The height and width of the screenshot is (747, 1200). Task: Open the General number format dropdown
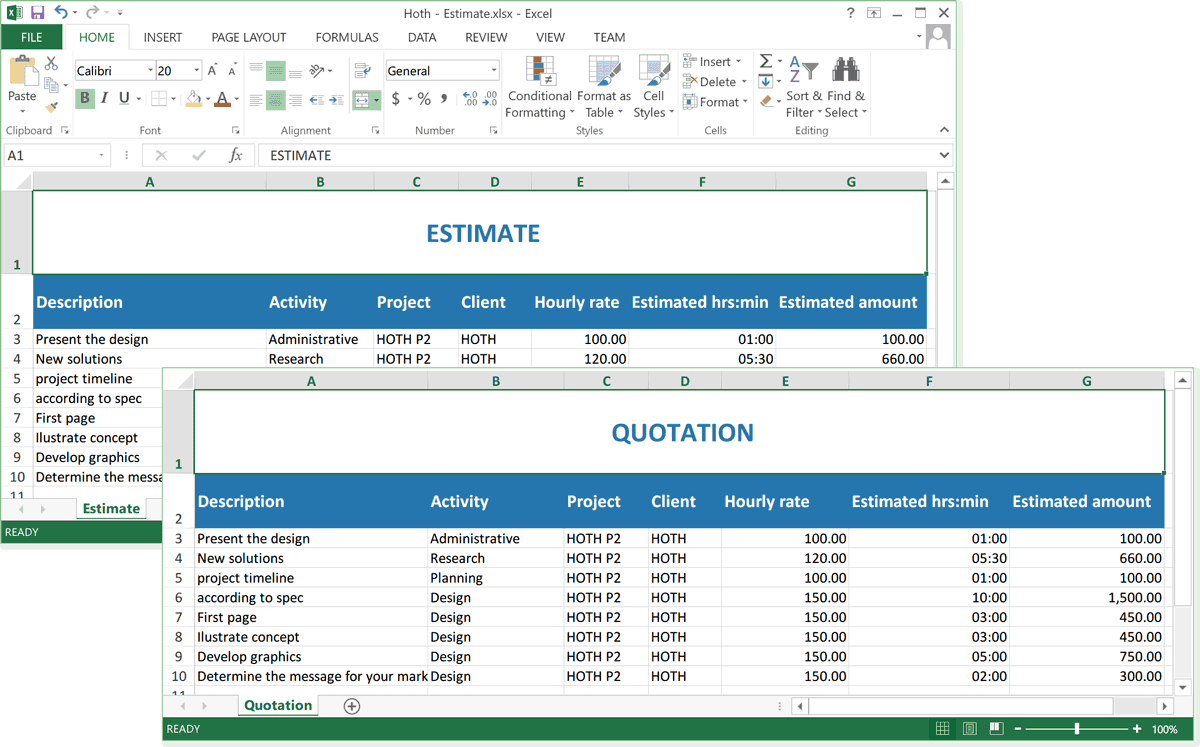tap(494, 71)
